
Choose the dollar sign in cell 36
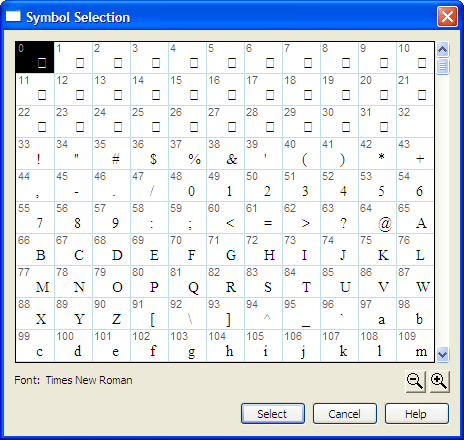(x=149, y=154)
